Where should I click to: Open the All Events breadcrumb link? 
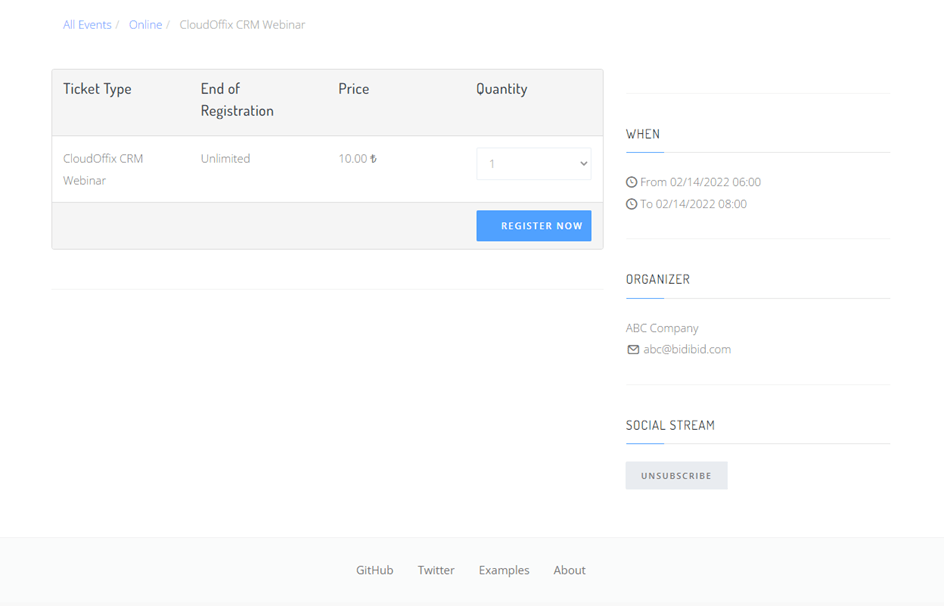pos(87,25)
